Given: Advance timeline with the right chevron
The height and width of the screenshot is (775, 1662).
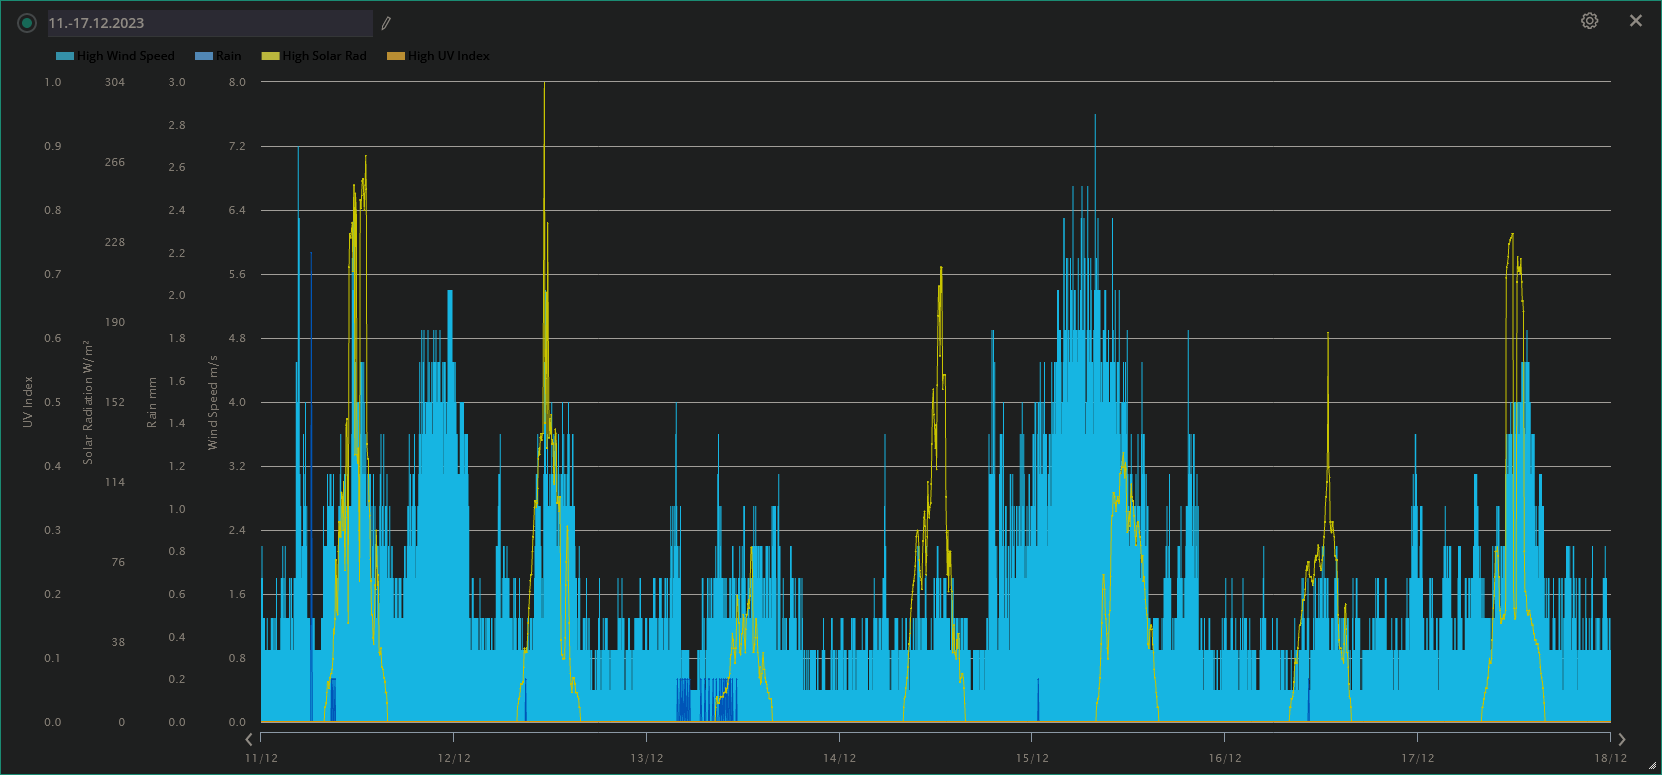Looking at the screenshot, I should 1621,739.
